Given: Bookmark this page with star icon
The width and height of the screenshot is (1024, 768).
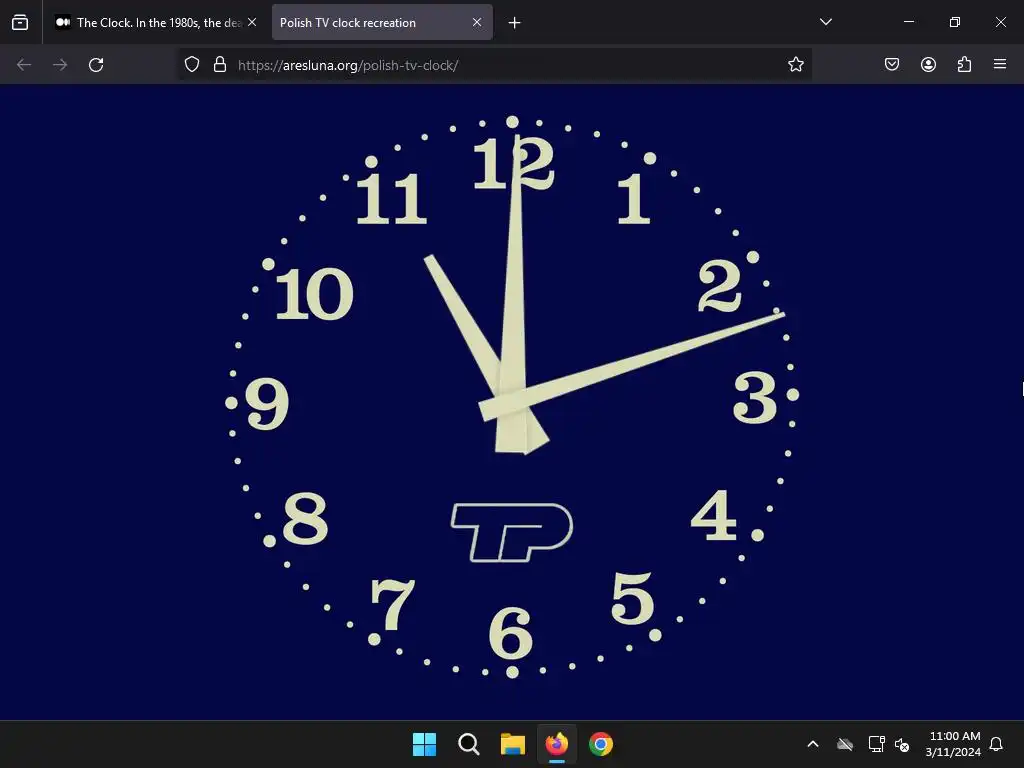Looking at the screenshot, I should click(x=795, y=65).
